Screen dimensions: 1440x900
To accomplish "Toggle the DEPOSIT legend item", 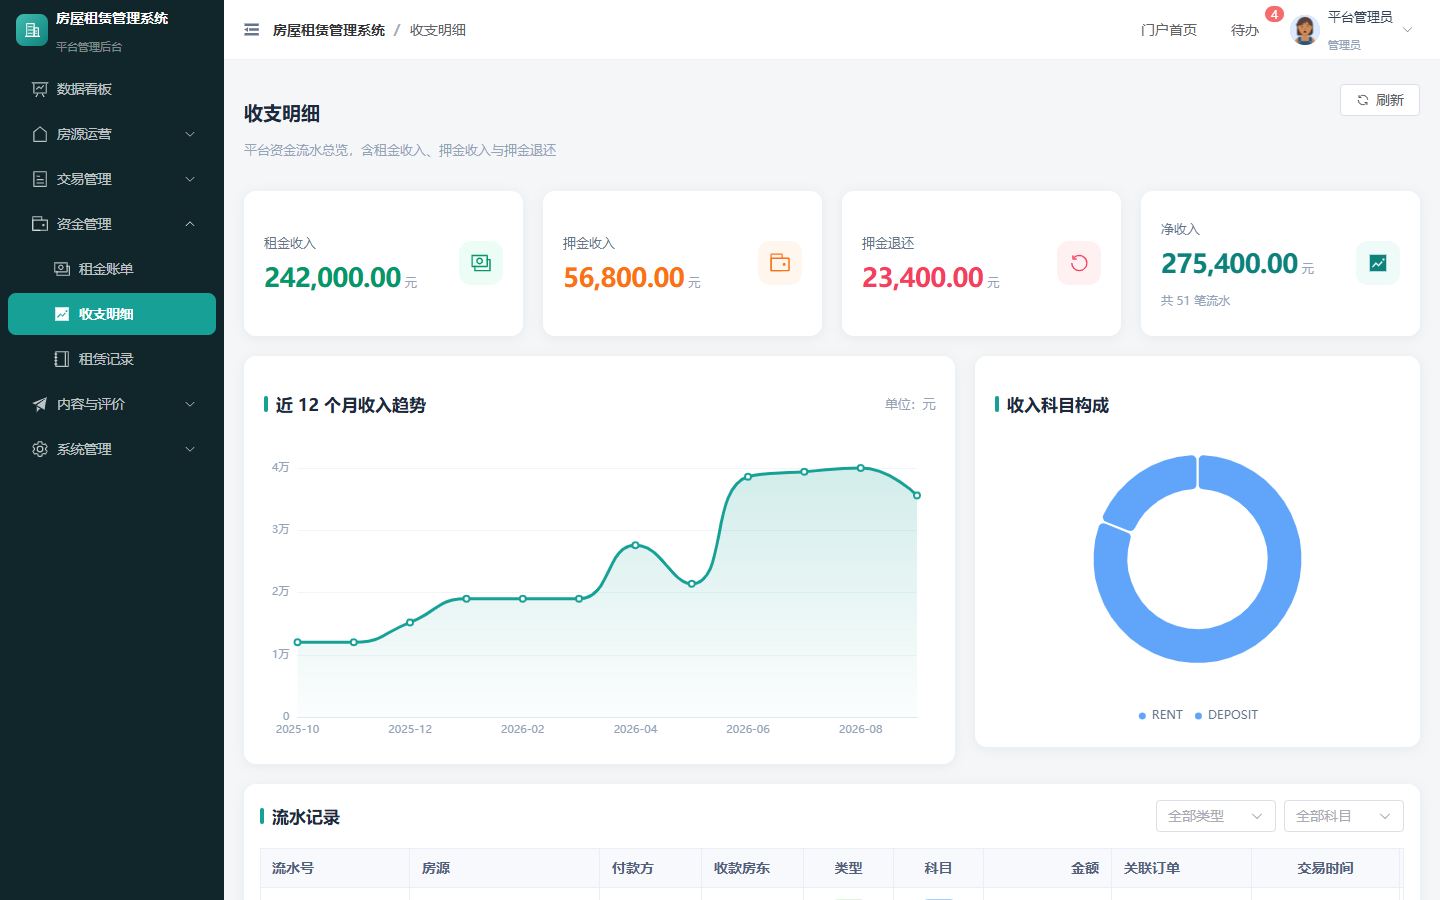I will pyautogui.click(x=1227, y=715).
